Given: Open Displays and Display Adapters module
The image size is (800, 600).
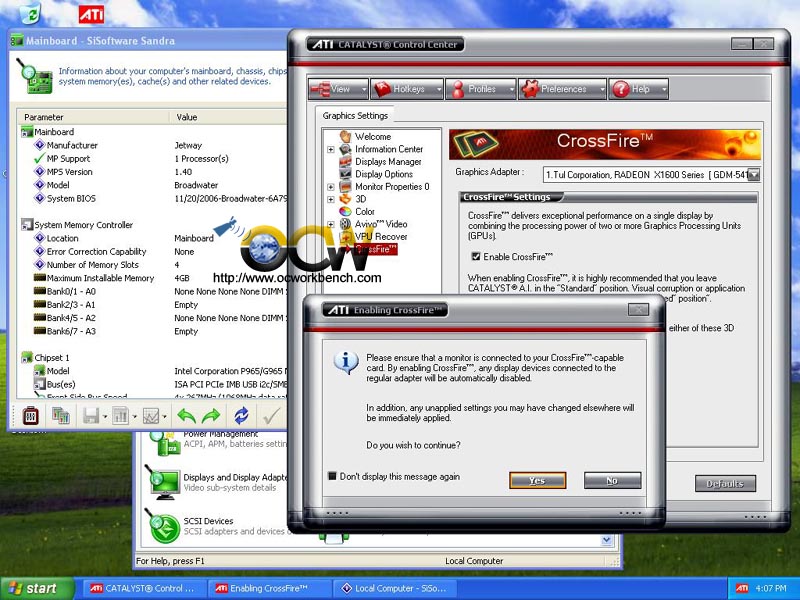Looking at the screenshot, I should (x=215, y=483).
